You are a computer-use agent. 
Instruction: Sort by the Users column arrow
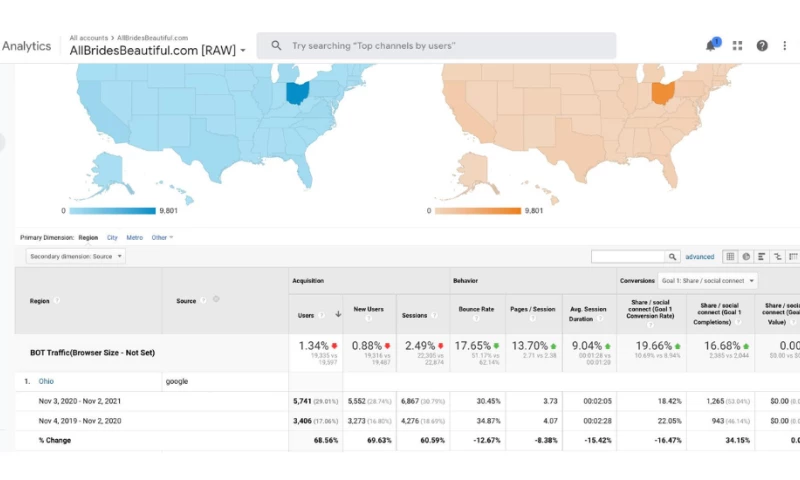[338, 314]
